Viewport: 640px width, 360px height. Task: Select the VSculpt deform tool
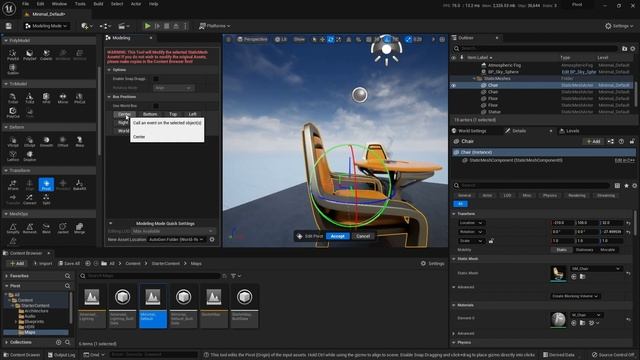[13, 141]
